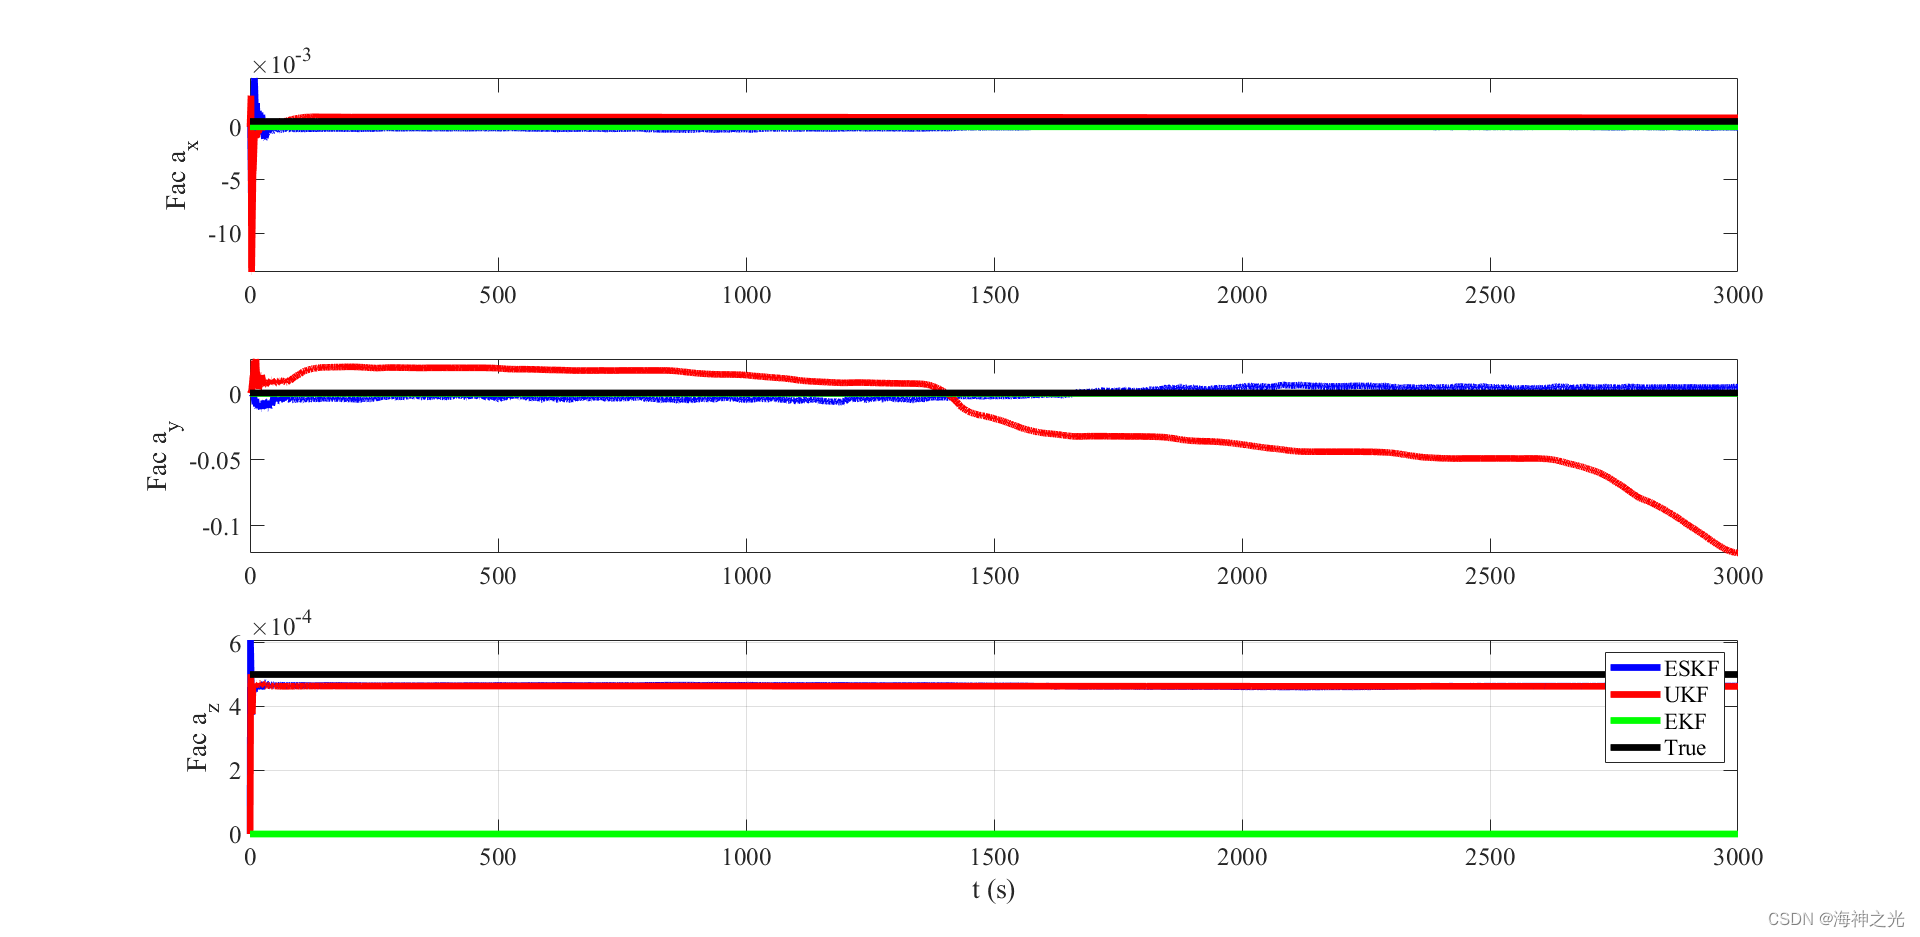Click the red UKF legend line sample
The width and height of the screenshot is (1920, 937).
1635,694
